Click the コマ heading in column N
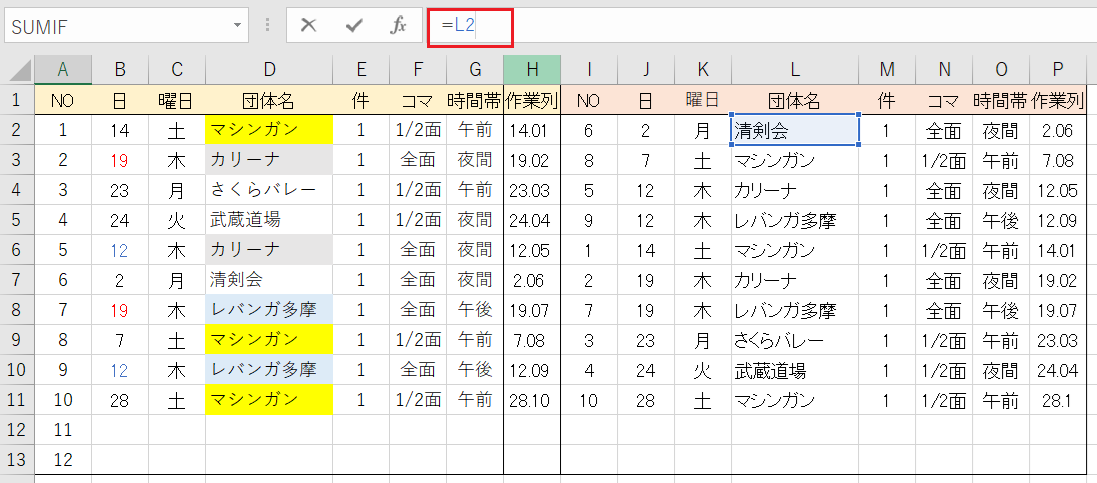 944,101
